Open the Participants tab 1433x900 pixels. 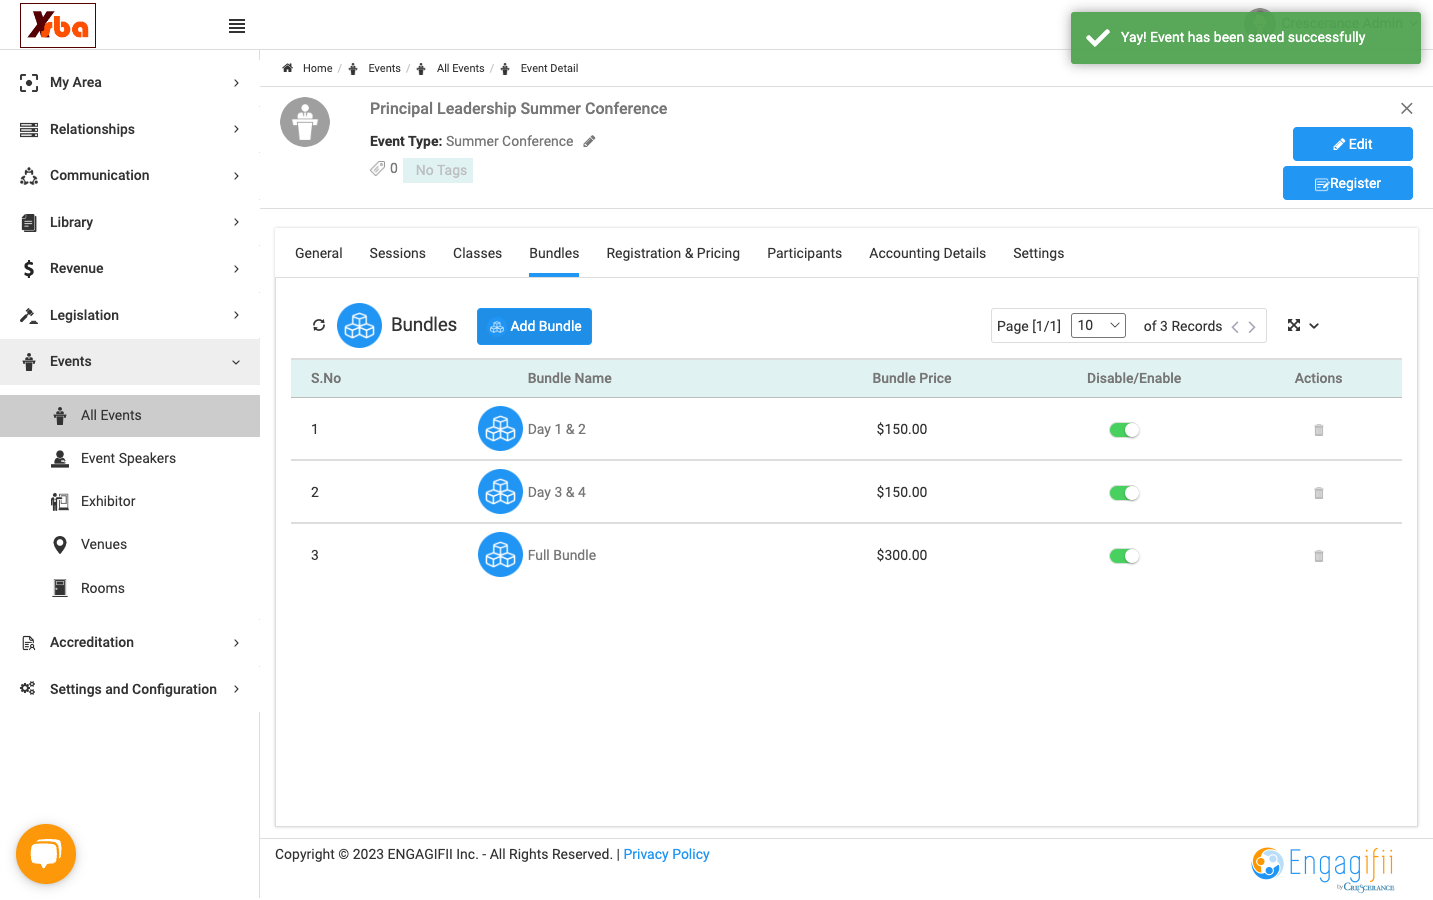click(x=805, y=254)
